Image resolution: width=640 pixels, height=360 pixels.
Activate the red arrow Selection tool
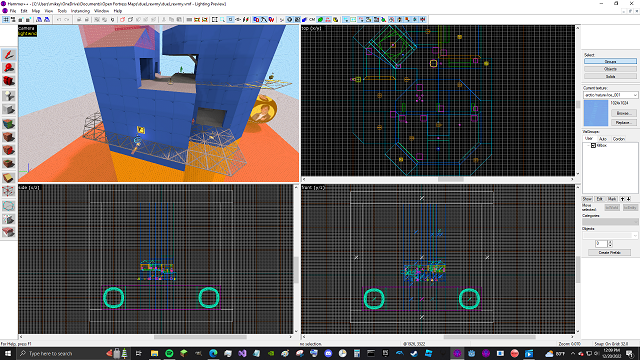9,55
